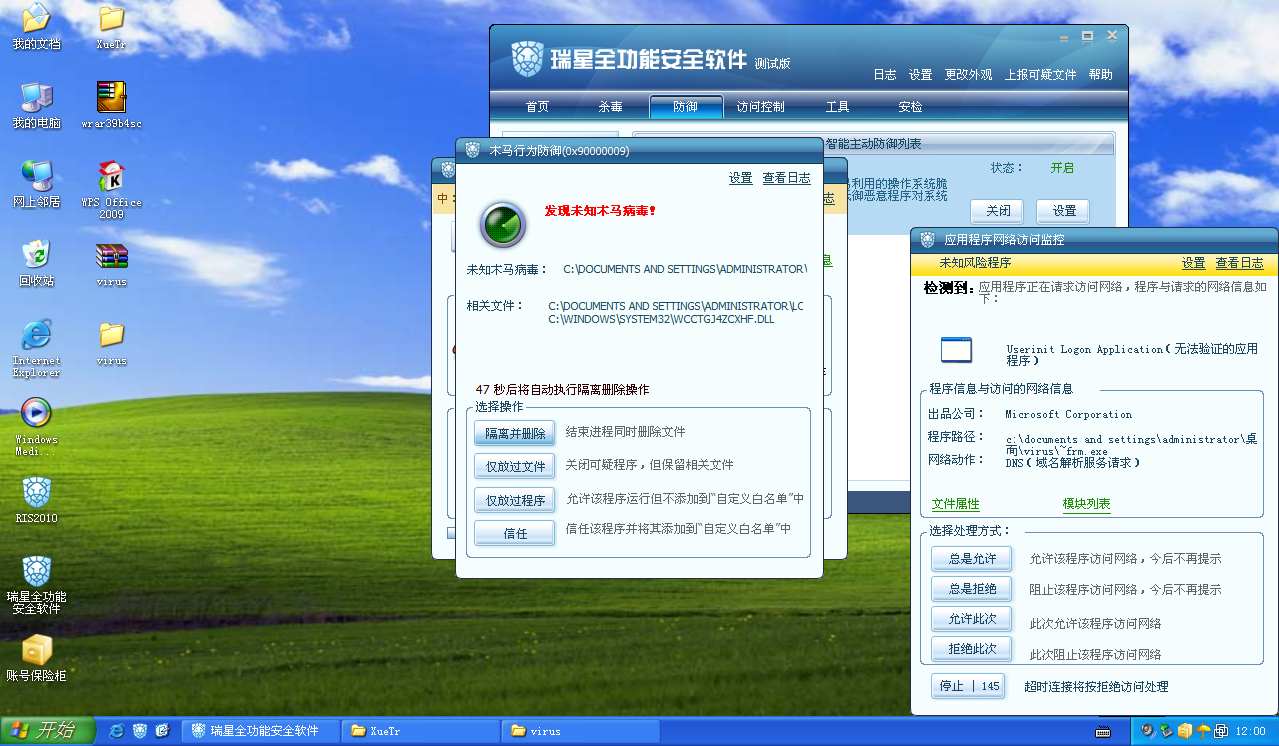Click the 关闭 button beside the 开启 status
This screenshot has width=1279, height=746.
click(998, 211)
